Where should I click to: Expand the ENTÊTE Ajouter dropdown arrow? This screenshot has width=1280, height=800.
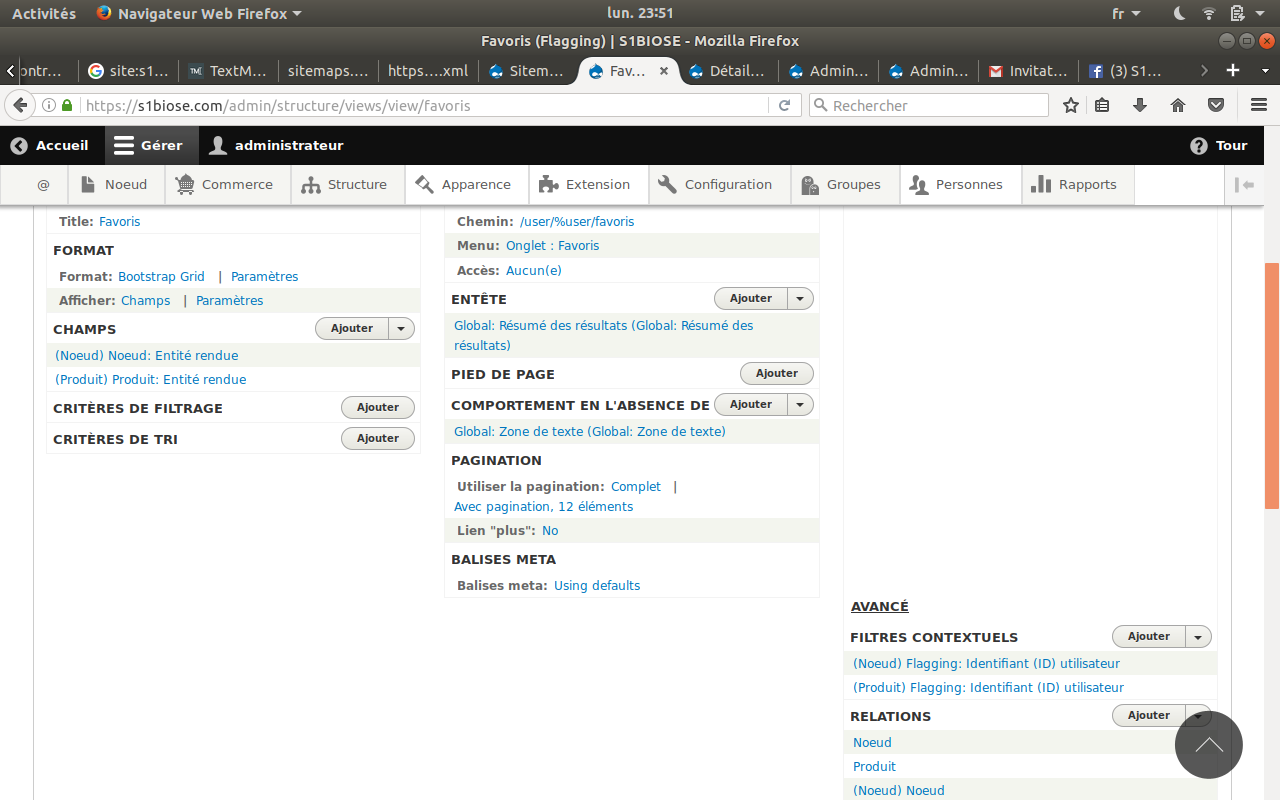[x=800, y=298]
